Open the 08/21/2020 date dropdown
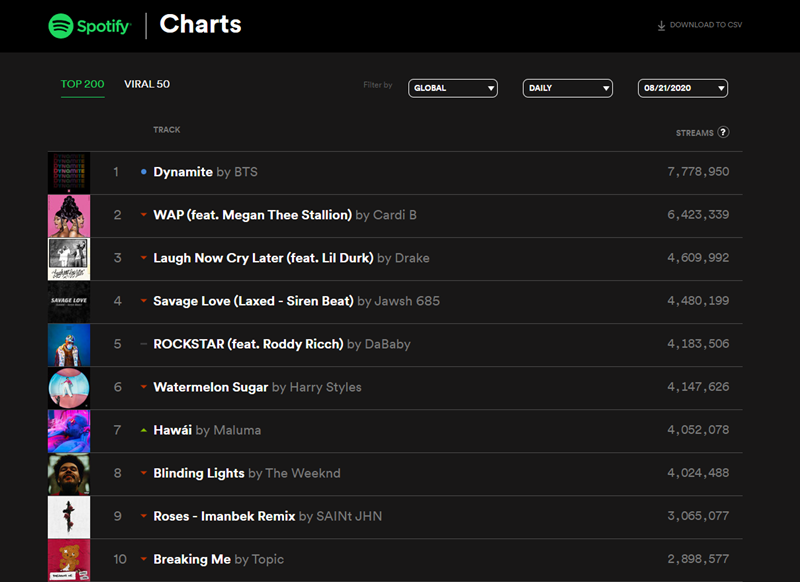 click(682, 88)
